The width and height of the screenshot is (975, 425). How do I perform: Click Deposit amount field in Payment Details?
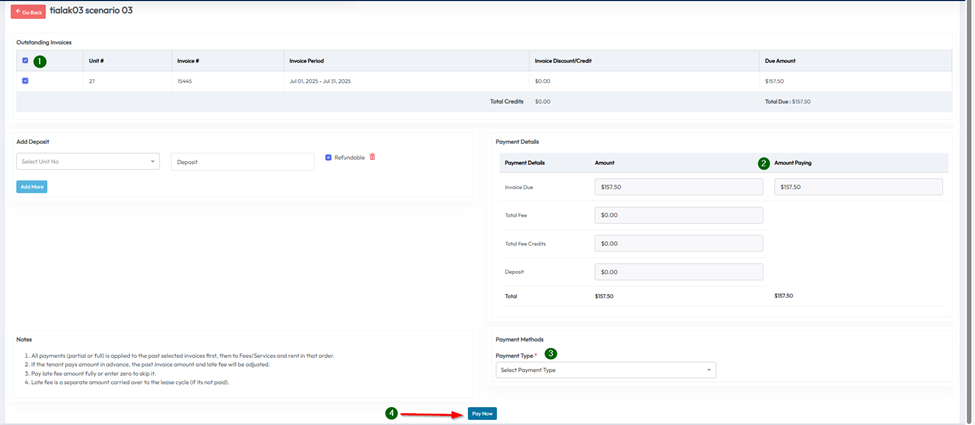(x=678, y=272)
